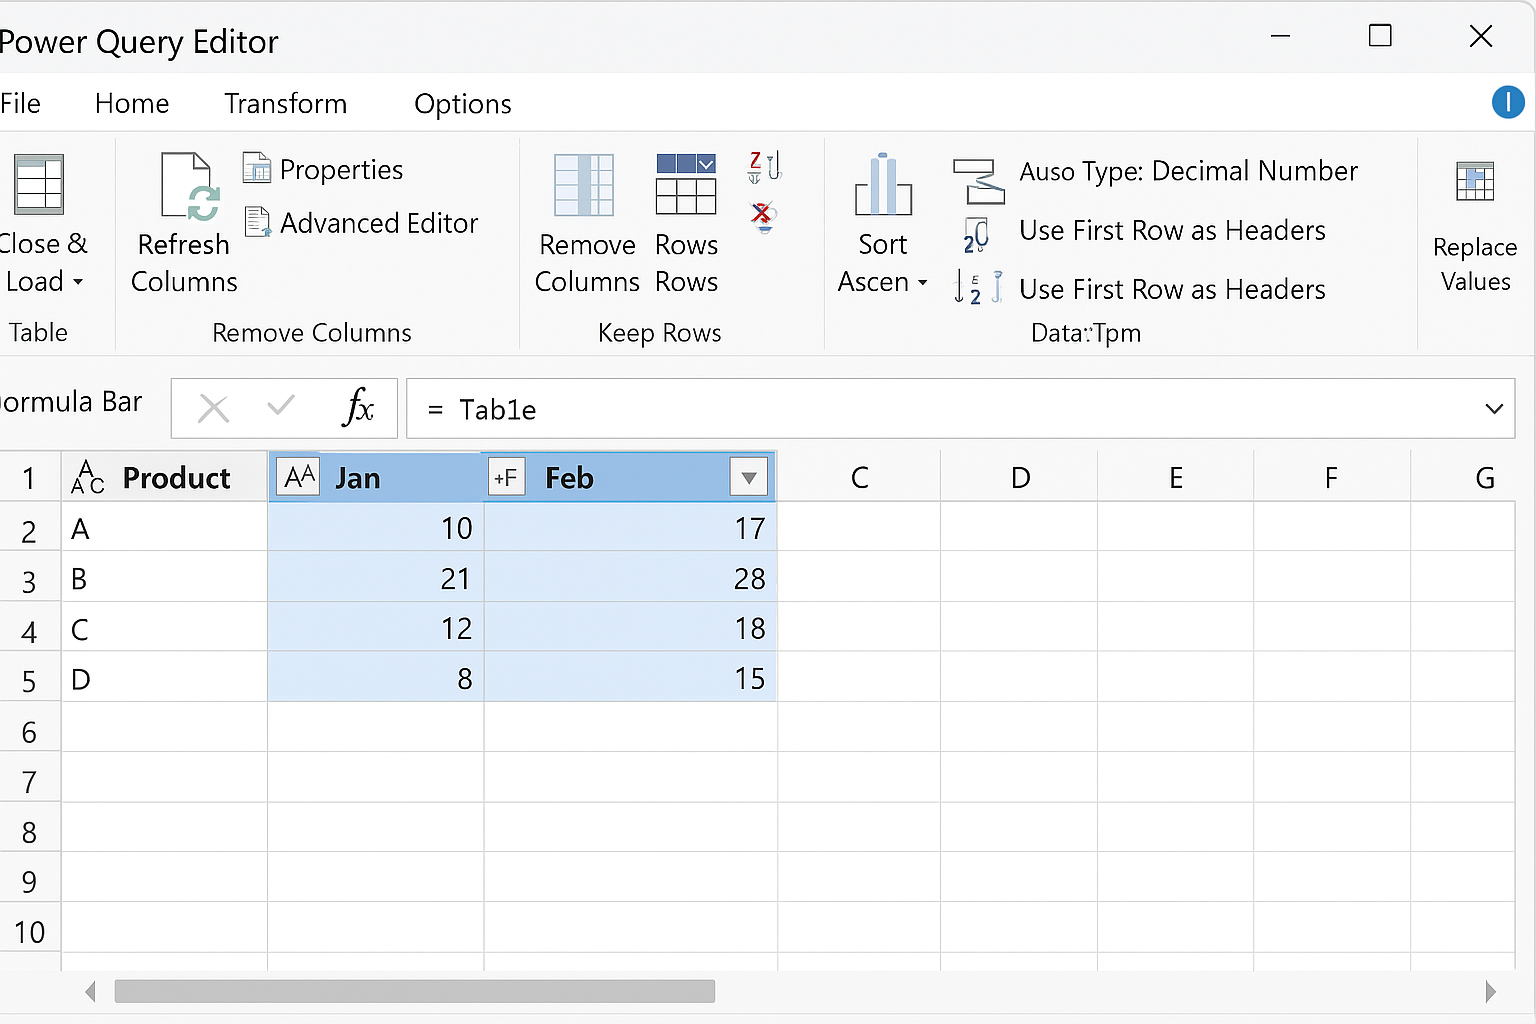Select the Product D cell
This screenshot has height=1024, width=1536.
click(x=165, y=677)
